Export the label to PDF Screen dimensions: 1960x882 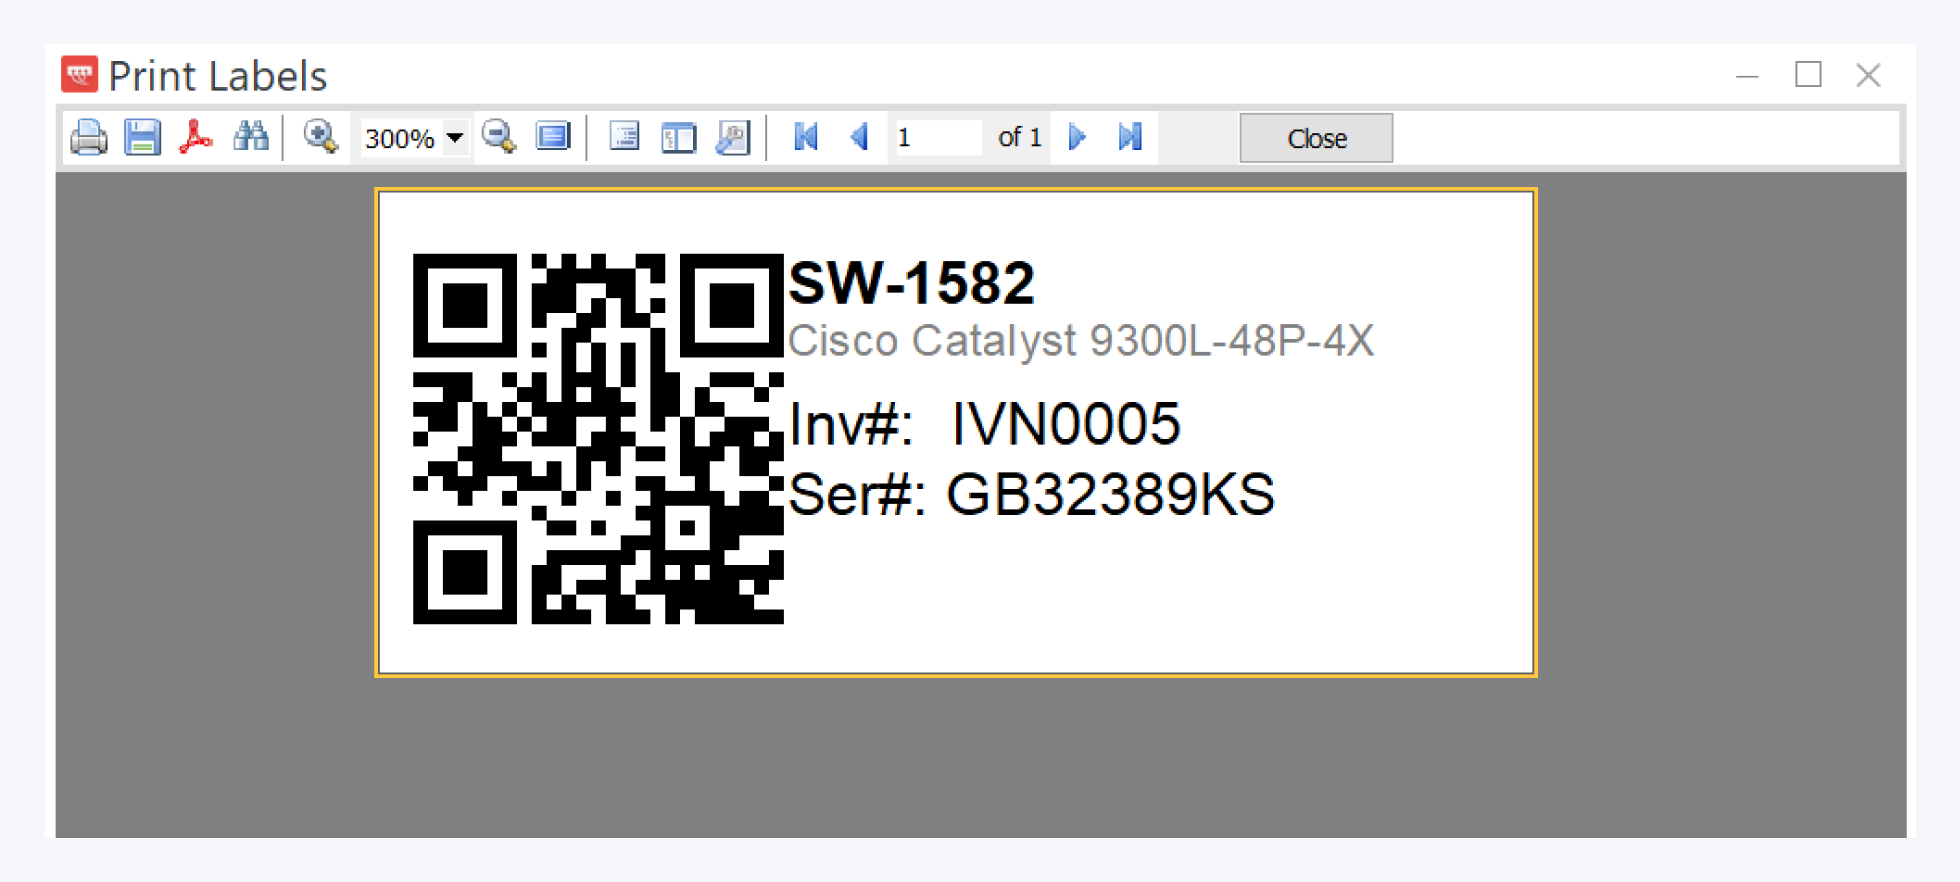(196, 137)
